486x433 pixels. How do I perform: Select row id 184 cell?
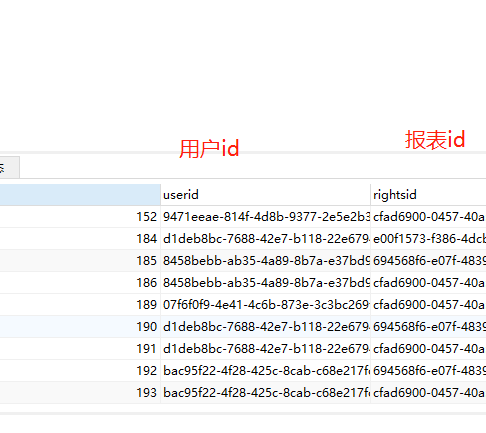[x=80, y=239]
